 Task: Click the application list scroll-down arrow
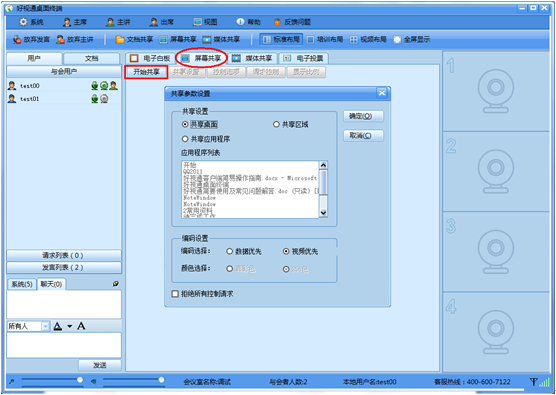pos(323,213)
